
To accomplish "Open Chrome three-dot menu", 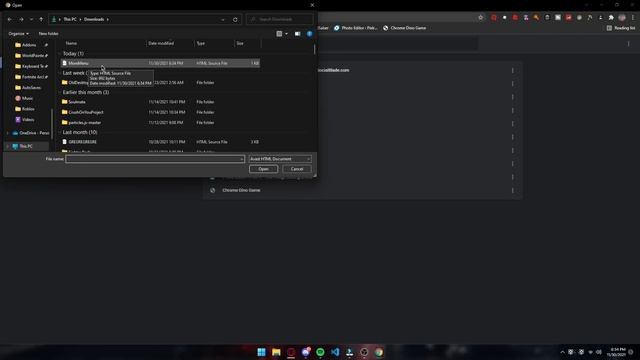I will pyautogui.click(x=633, y=18).
